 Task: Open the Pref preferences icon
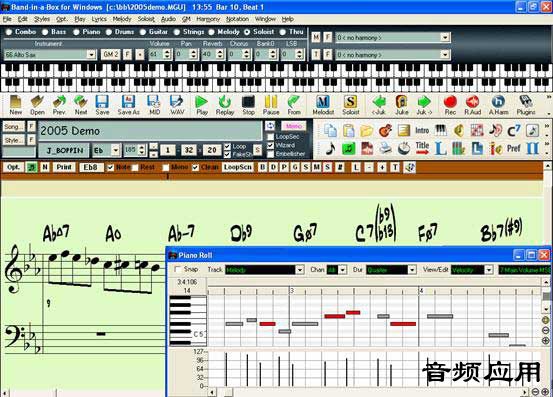pyautogui.click(x=514, y=148)
